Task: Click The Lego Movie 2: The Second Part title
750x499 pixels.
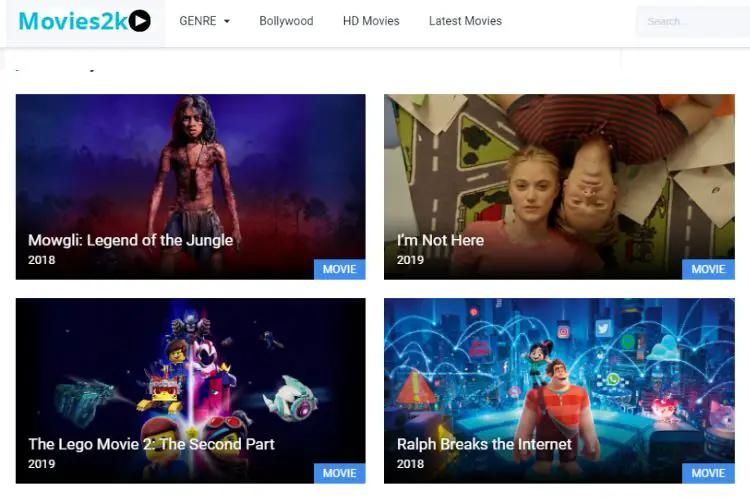Action: pos(151,444)
